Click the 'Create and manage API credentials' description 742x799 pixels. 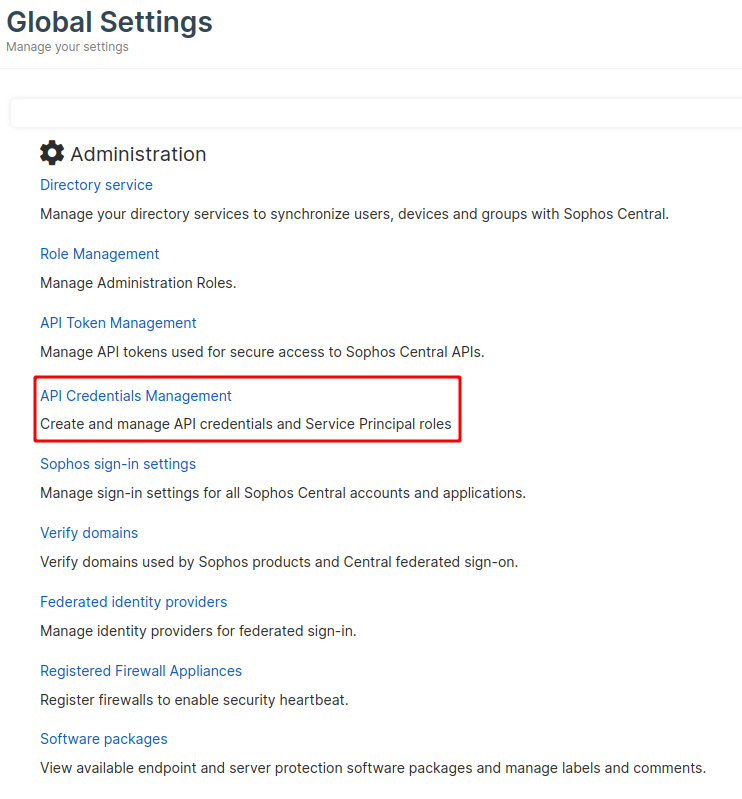245,424
